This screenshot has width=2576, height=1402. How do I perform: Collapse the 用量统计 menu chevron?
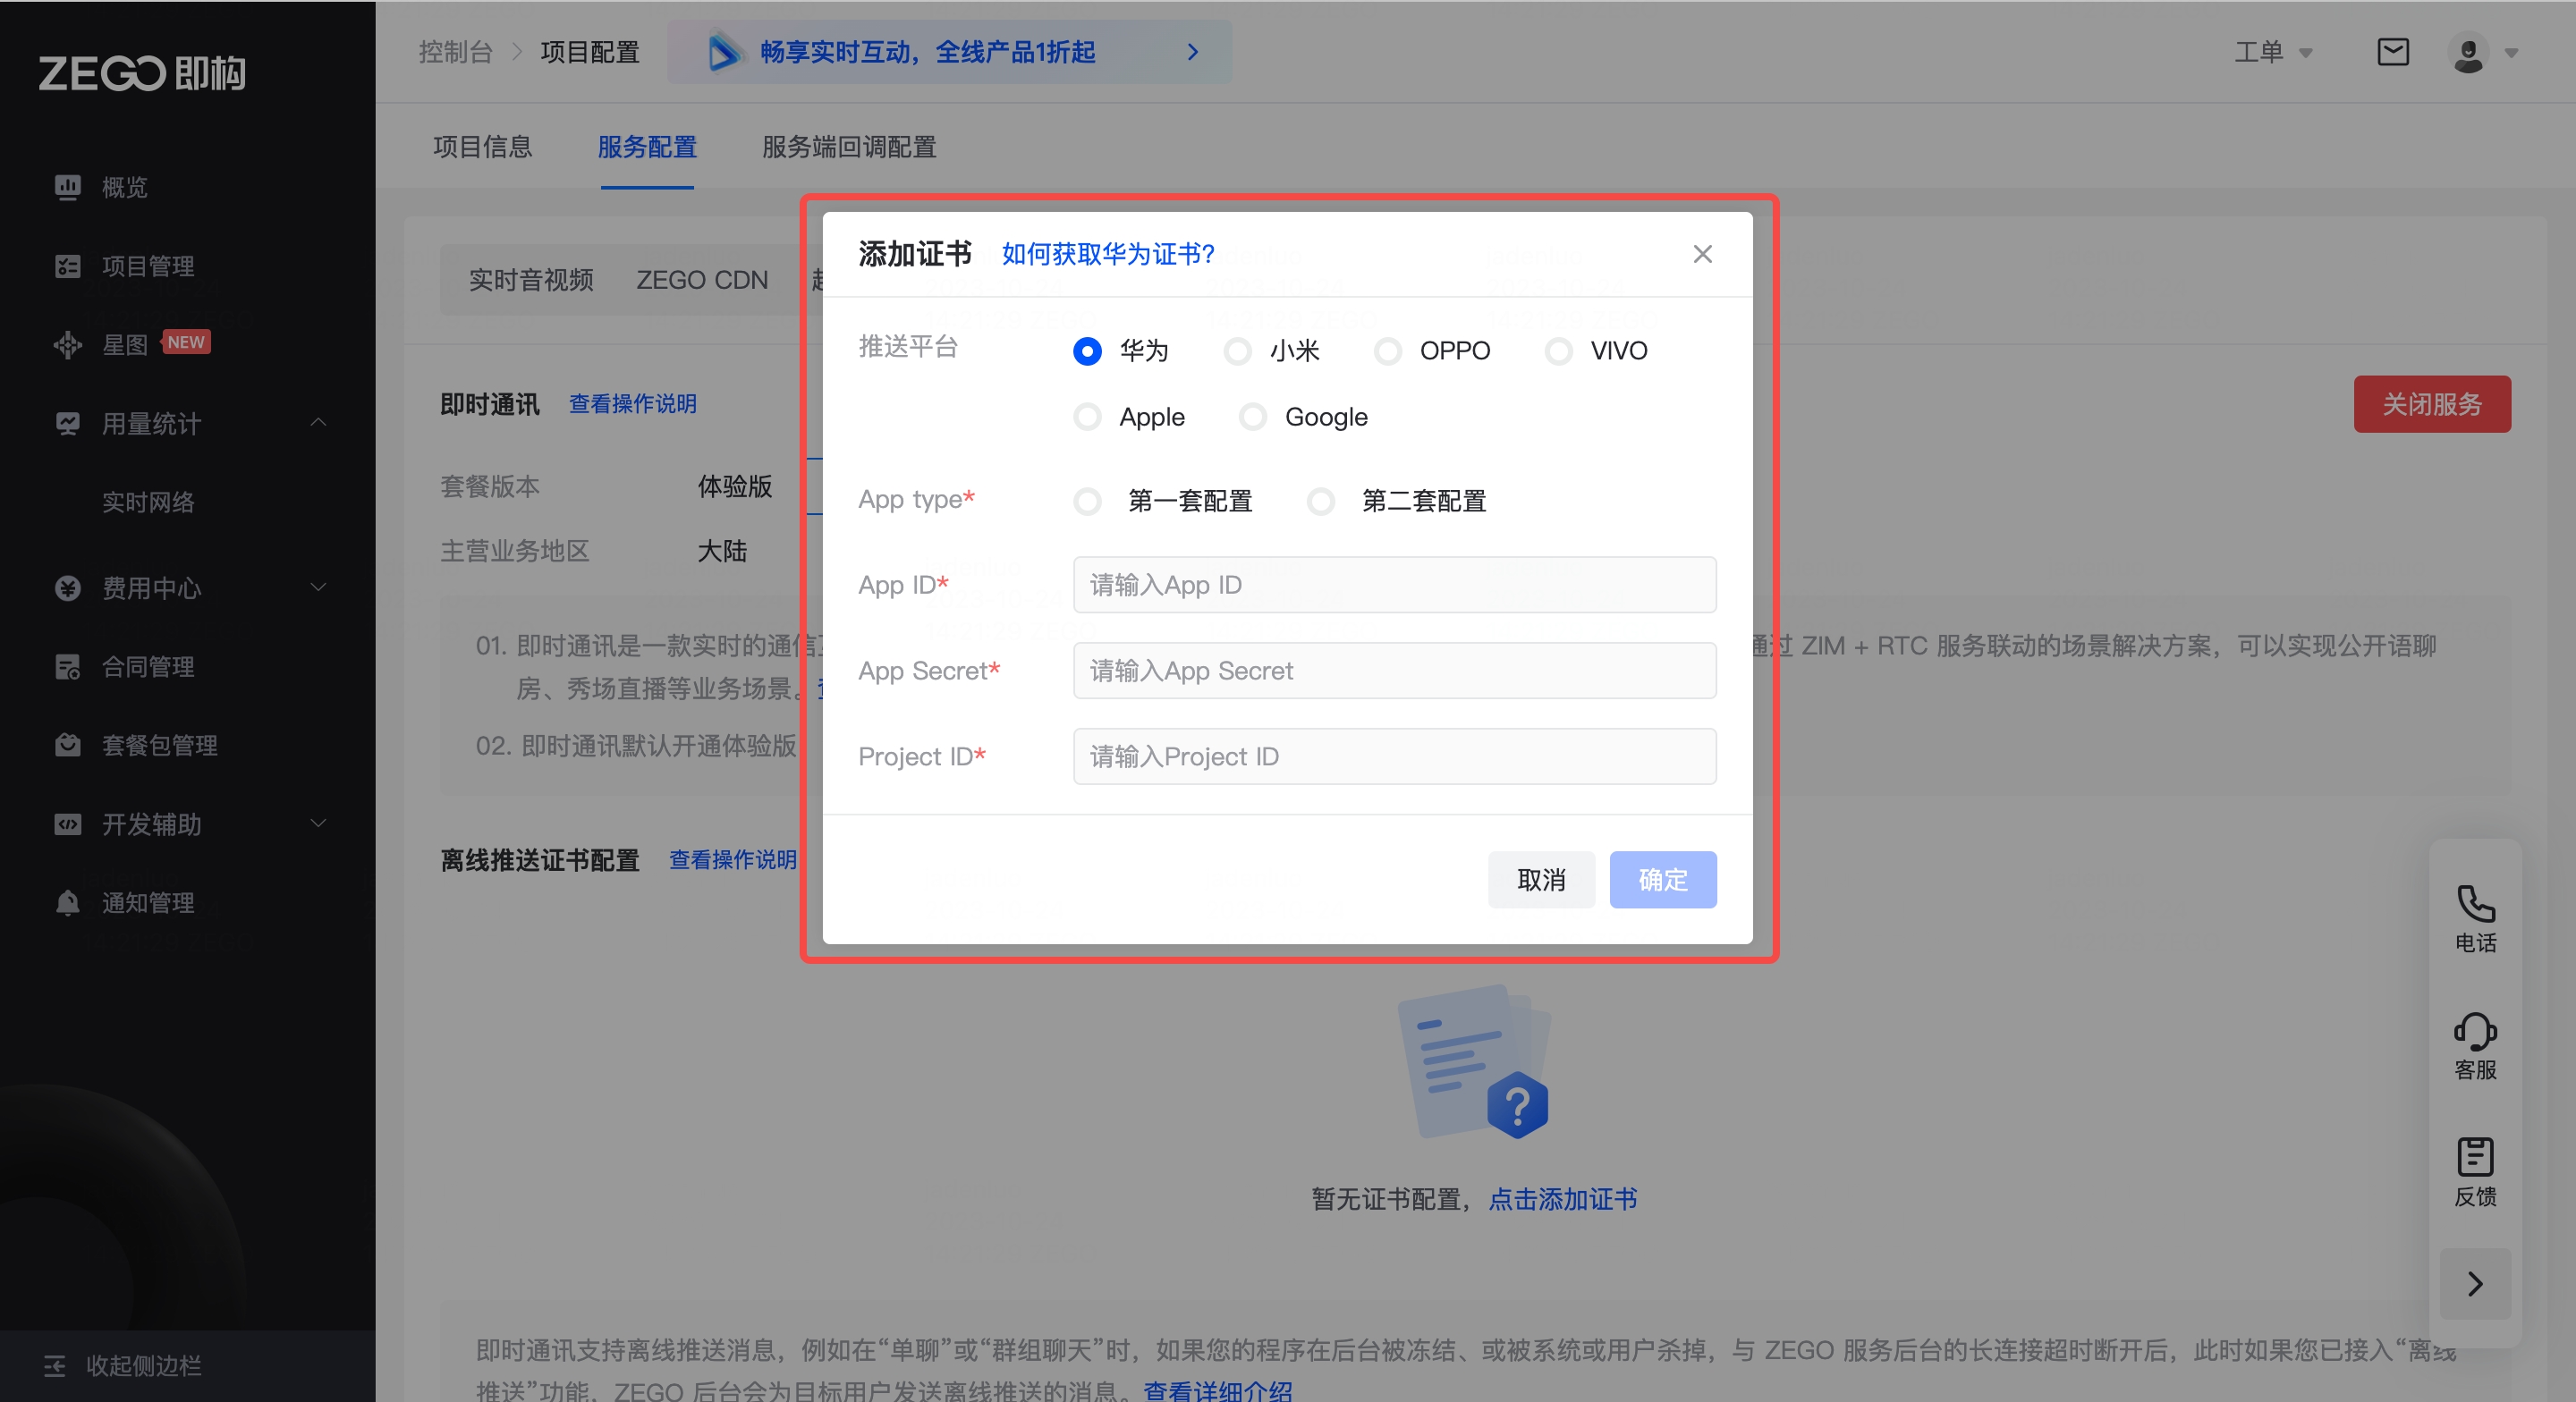(x=319, y=423)
